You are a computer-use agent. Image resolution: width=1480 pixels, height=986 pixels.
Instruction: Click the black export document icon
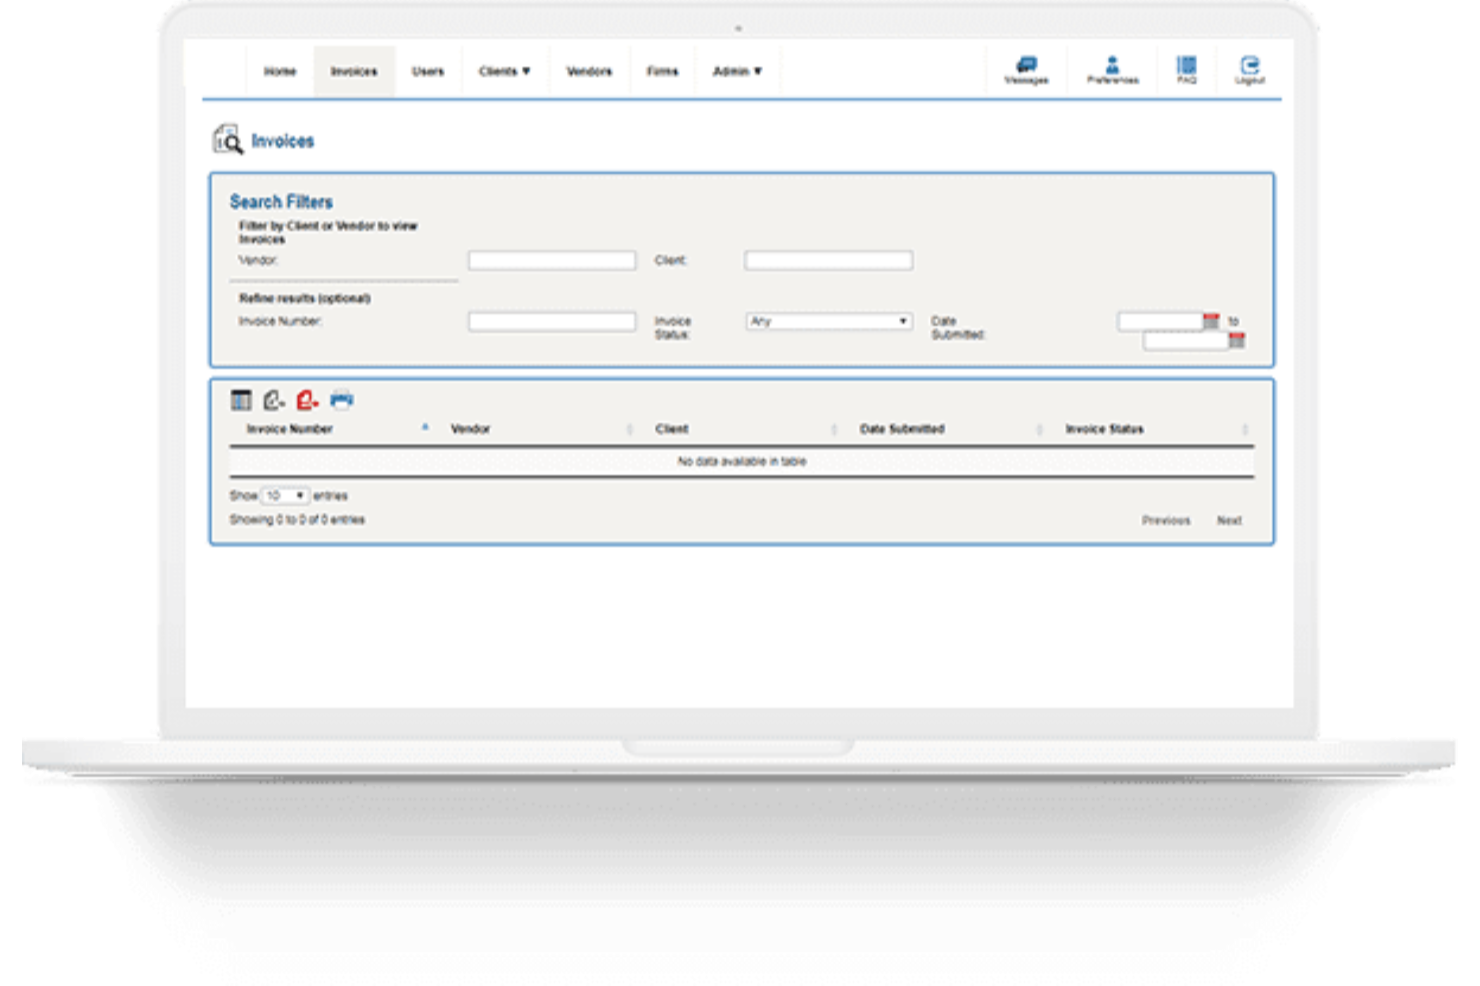273,400
